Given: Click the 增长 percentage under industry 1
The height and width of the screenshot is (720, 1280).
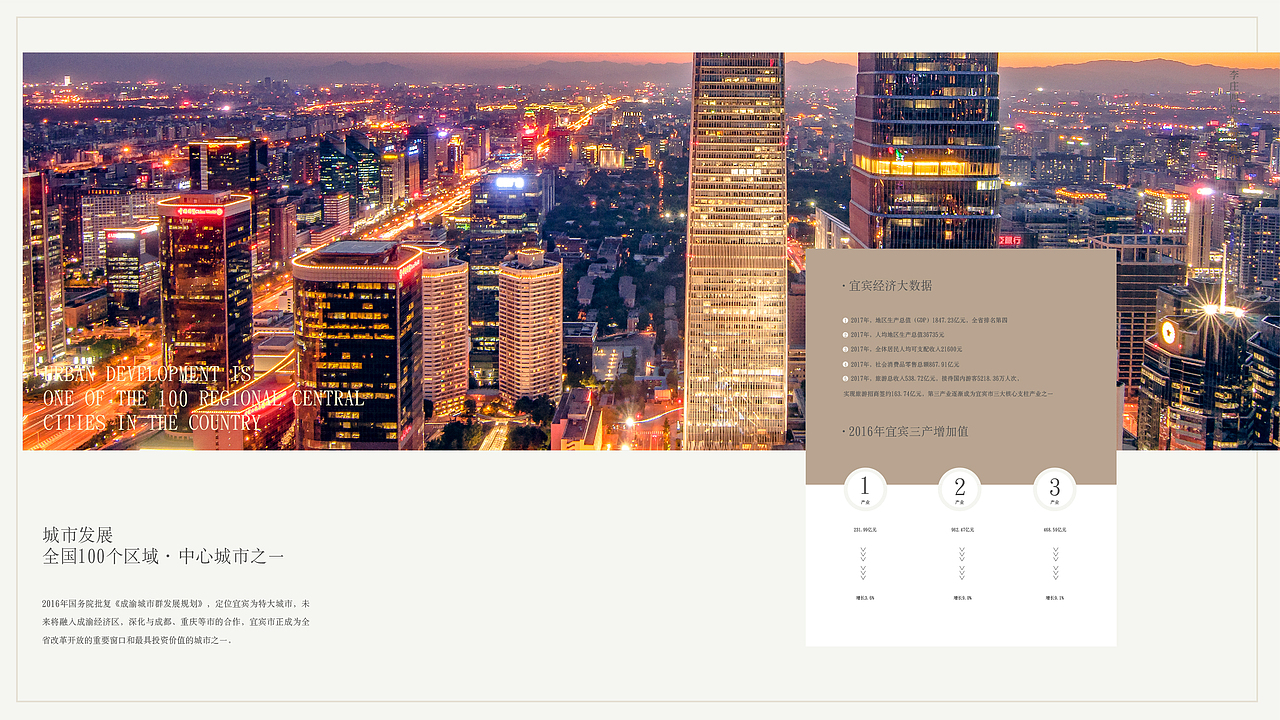Looking at the screenshot, I should 865,598.
